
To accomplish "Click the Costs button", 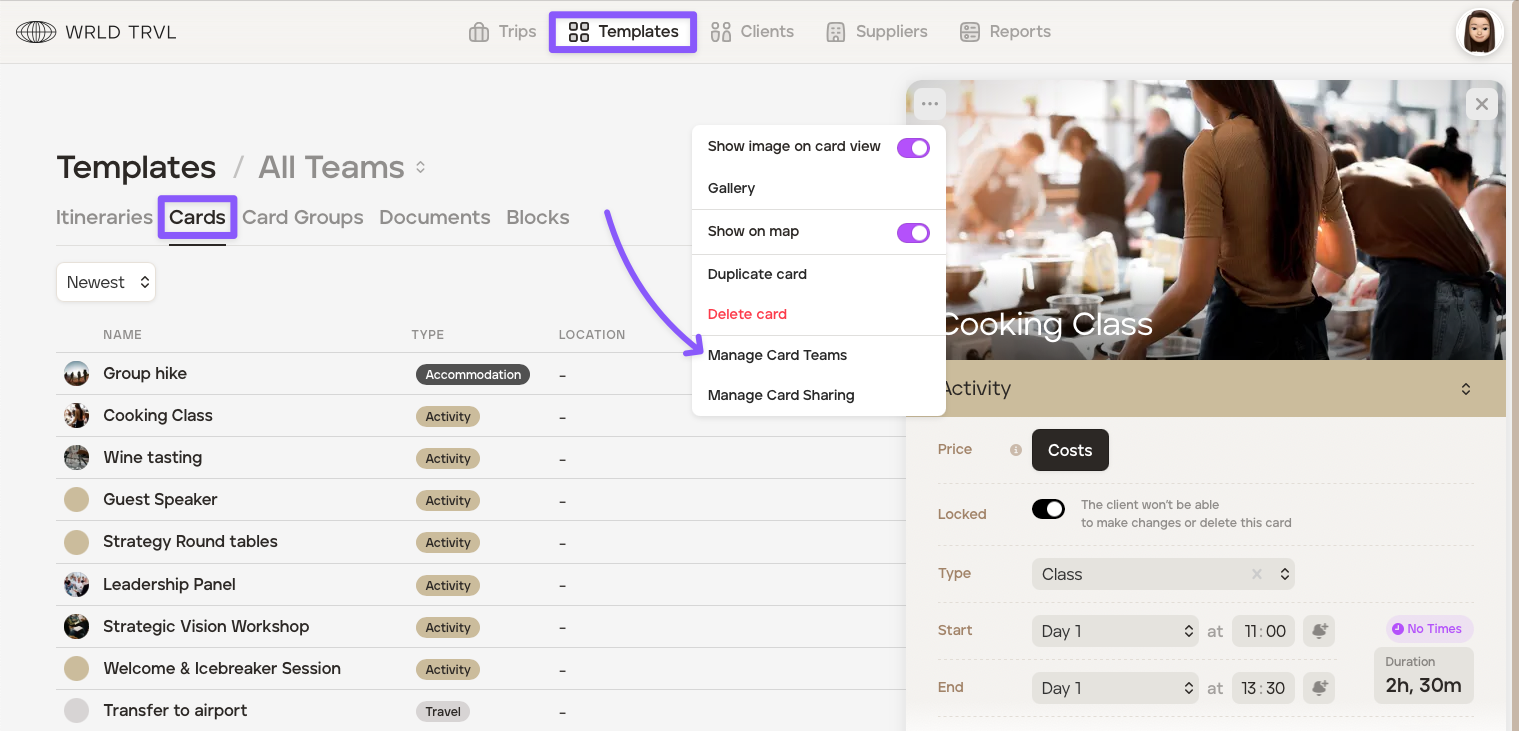I will (x=1069, y=450).
